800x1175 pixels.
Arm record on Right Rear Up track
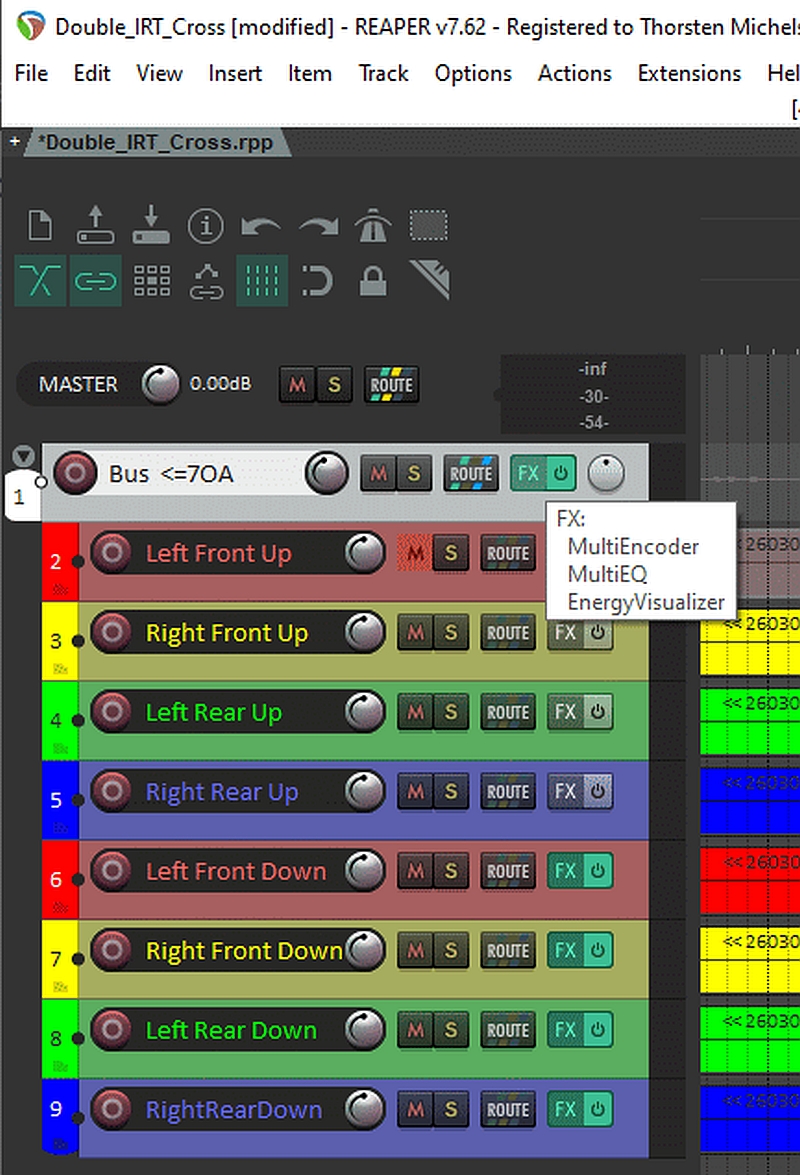pos(112,792)
